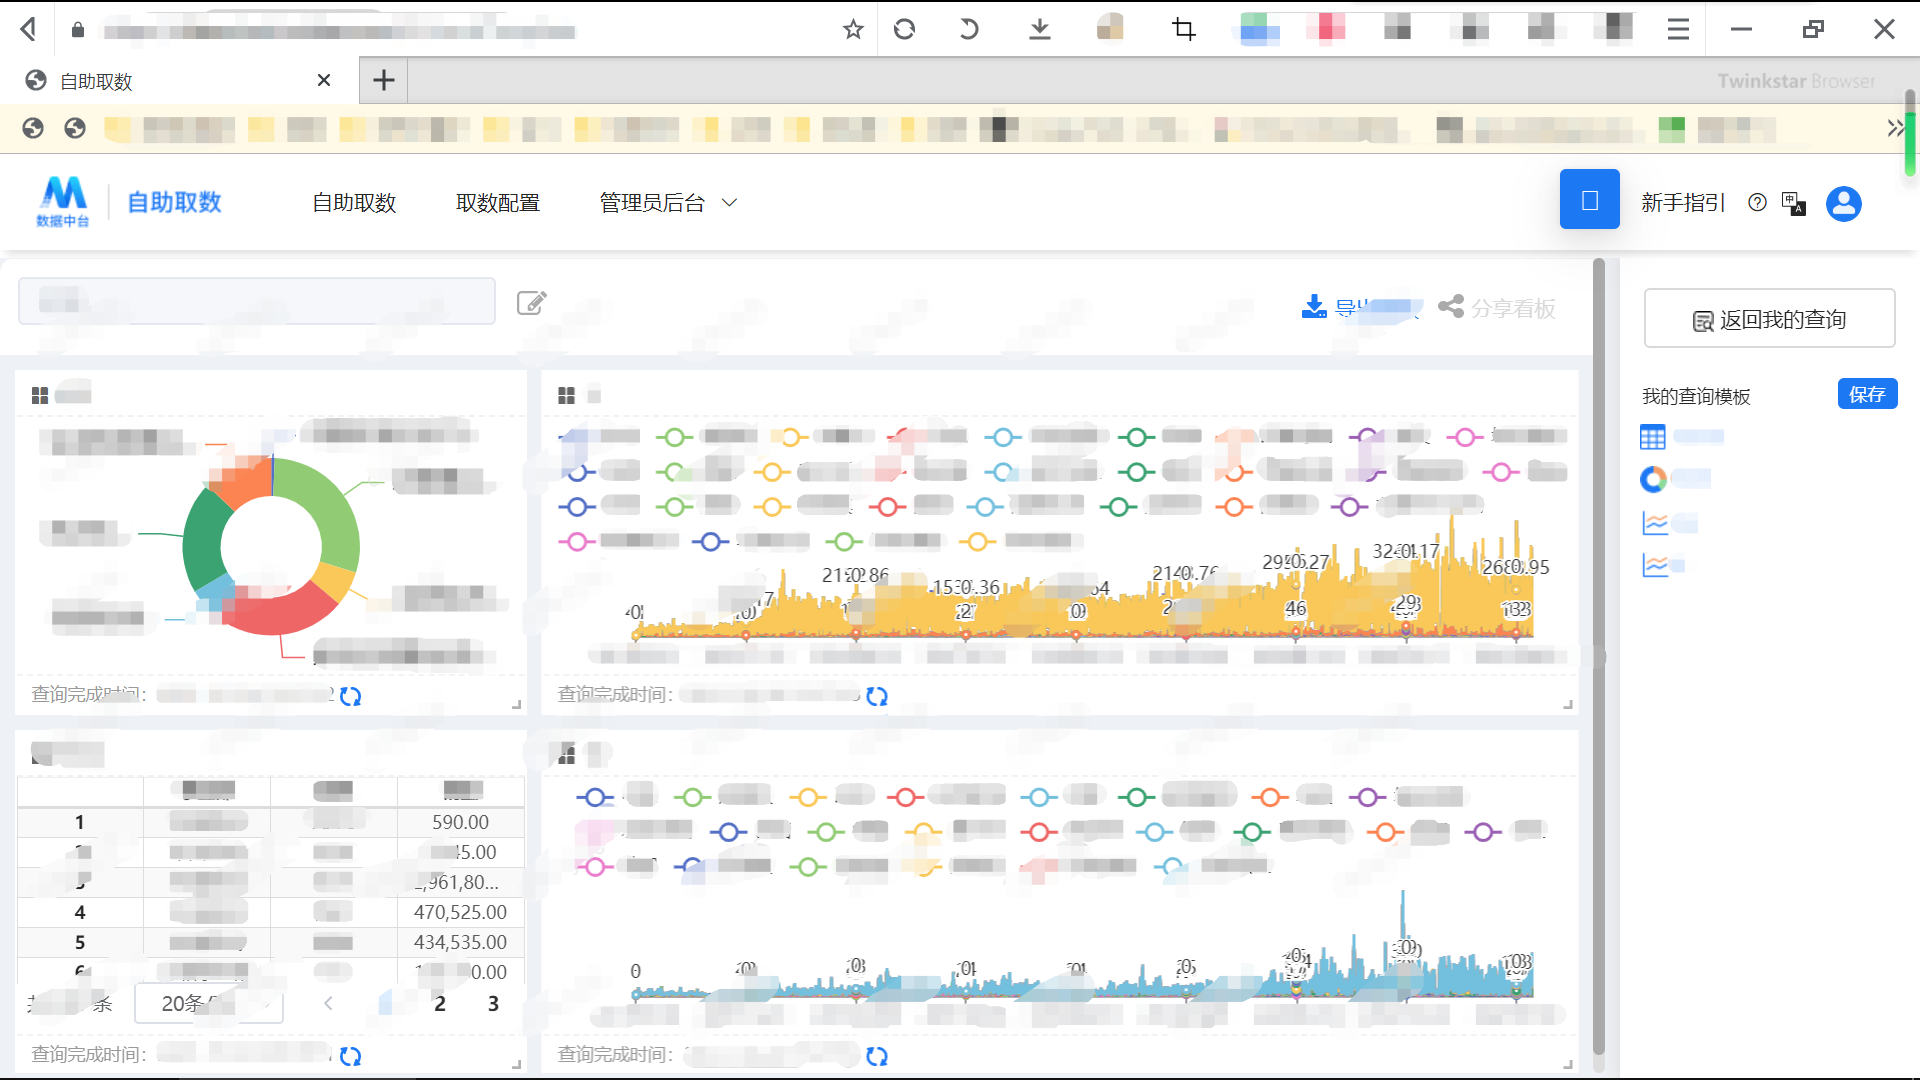Screen dimensions: 1920x1080
Task: Click the blue square button beside 新手指引
Action: pos(1590,200)
